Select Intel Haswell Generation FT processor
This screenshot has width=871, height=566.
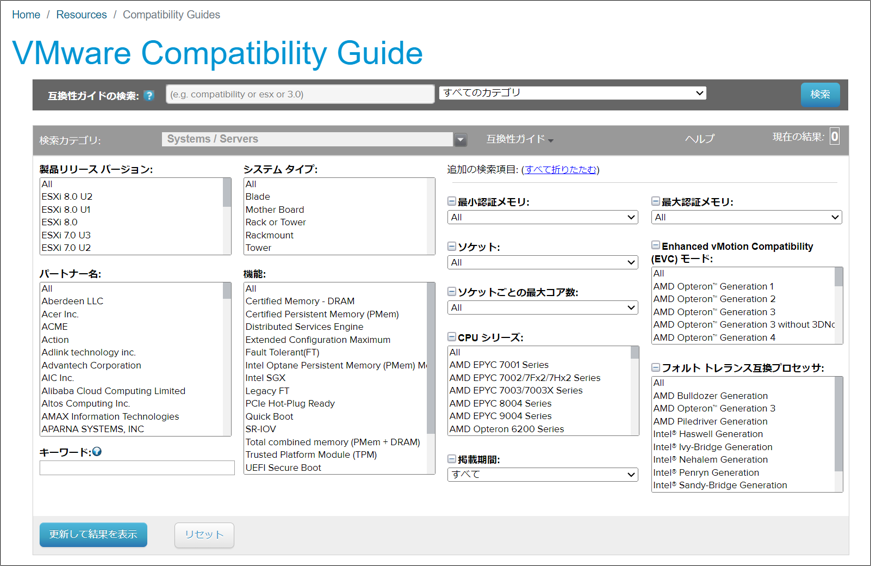(x=708, y=434)
